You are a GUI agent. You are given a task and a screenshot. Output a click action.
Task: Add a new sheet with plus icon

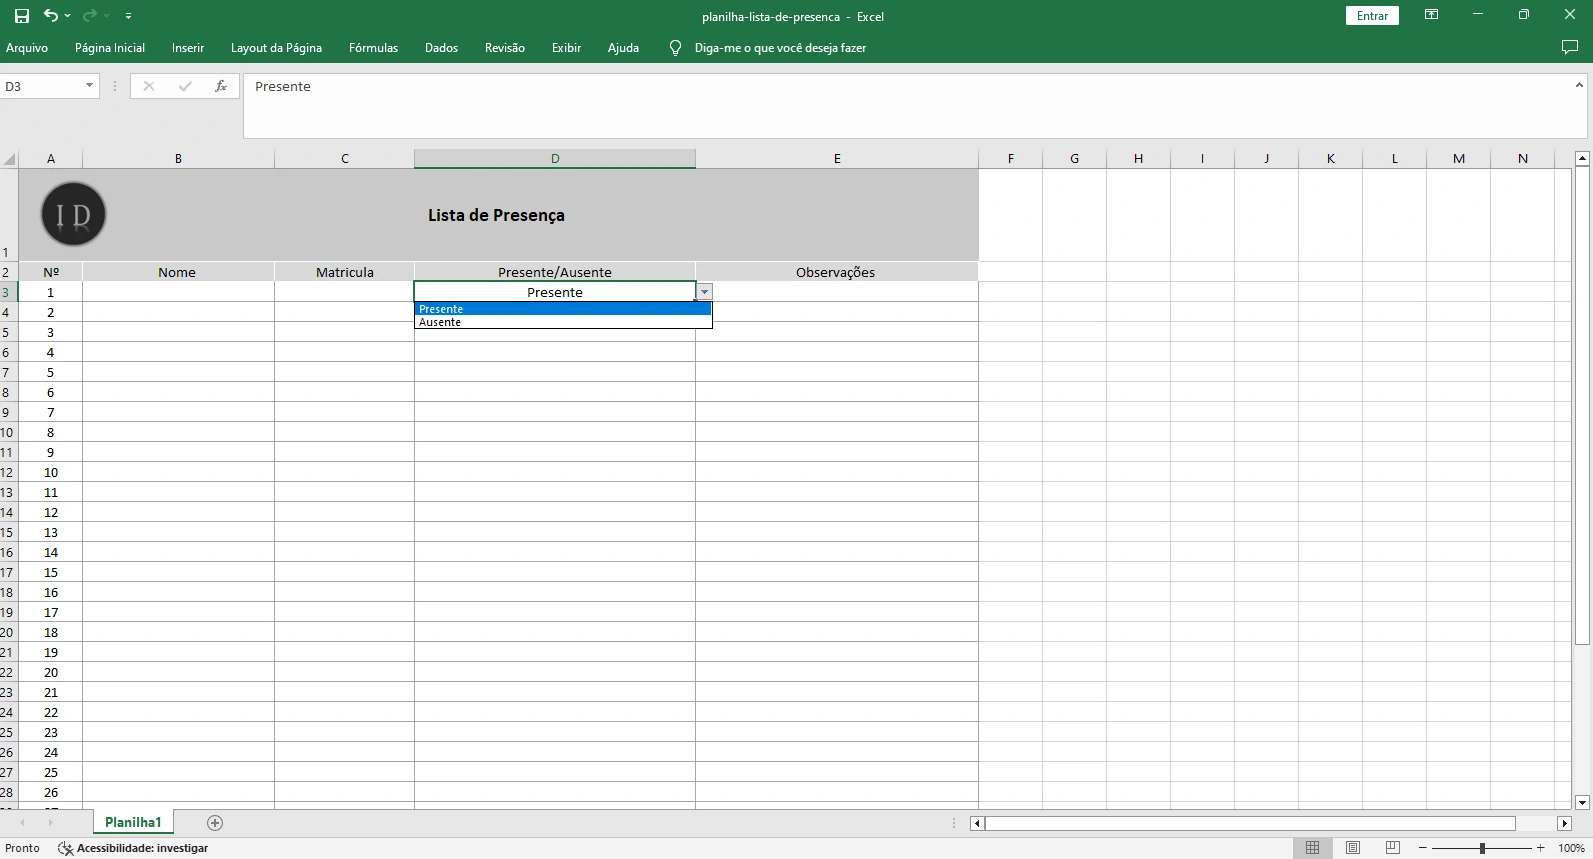[214, 823]
